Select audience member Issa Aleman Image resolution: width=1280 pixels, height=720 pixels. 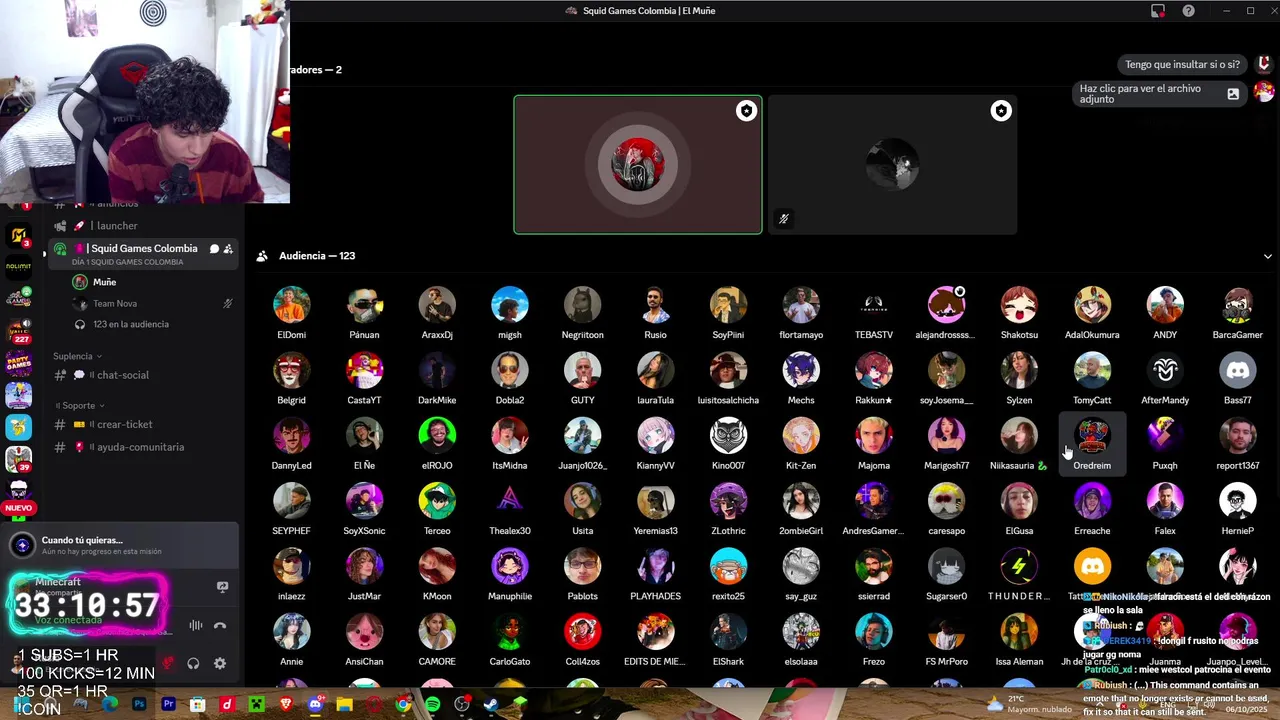pyautogui.click(x=1019, y=641)
